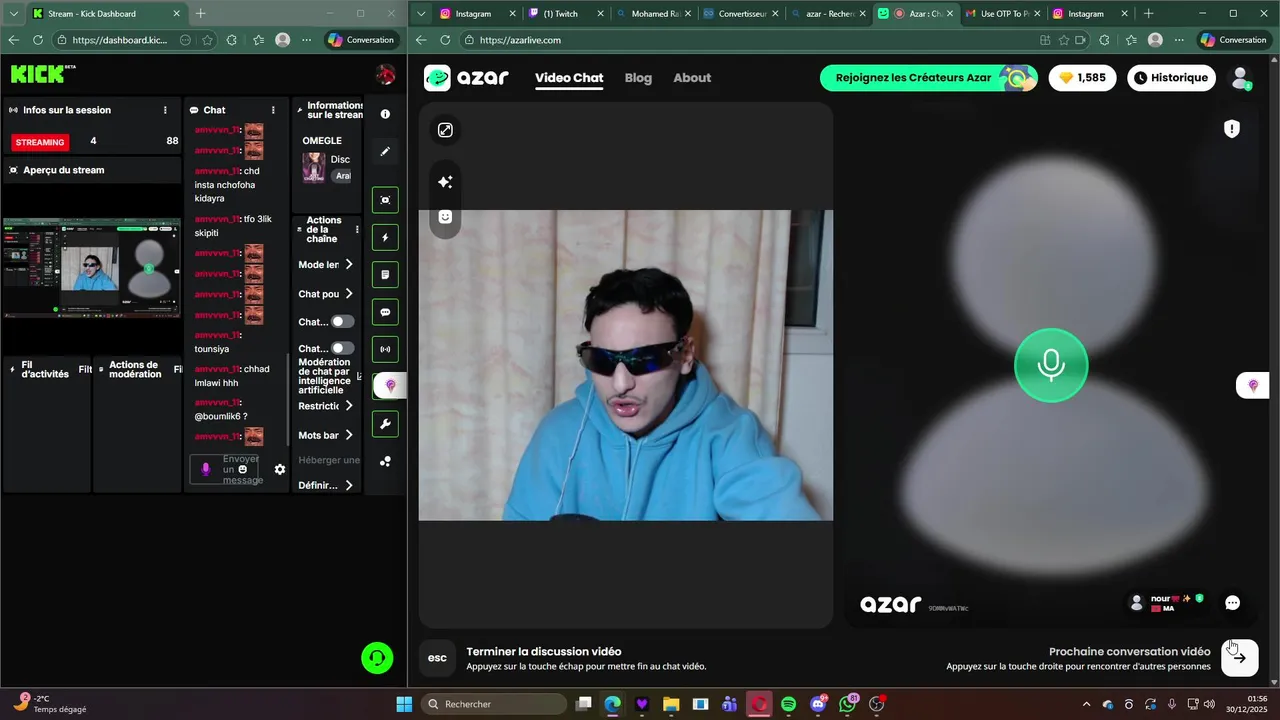This screenshot has height=720, width=1280.
Task: Click the broadcast signal icon in Kick sidebar
Action: (385, 350)
